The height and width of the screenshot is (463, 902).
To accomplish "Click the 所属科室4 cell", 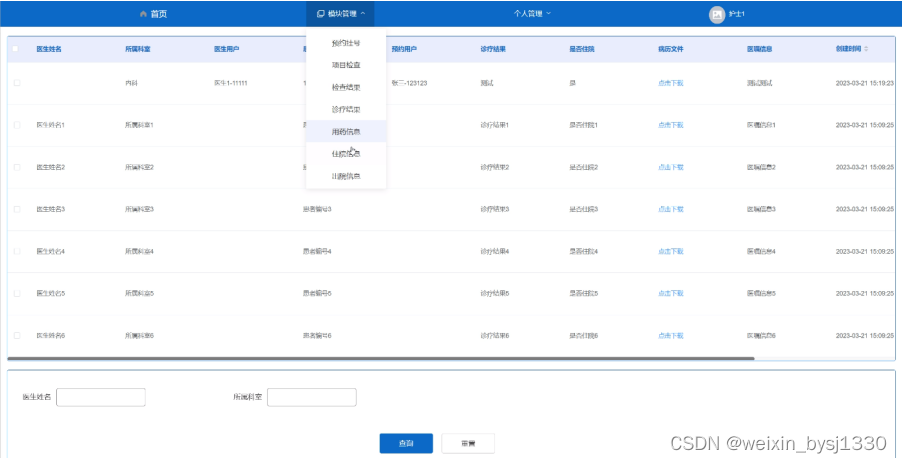I will (140, 251).
